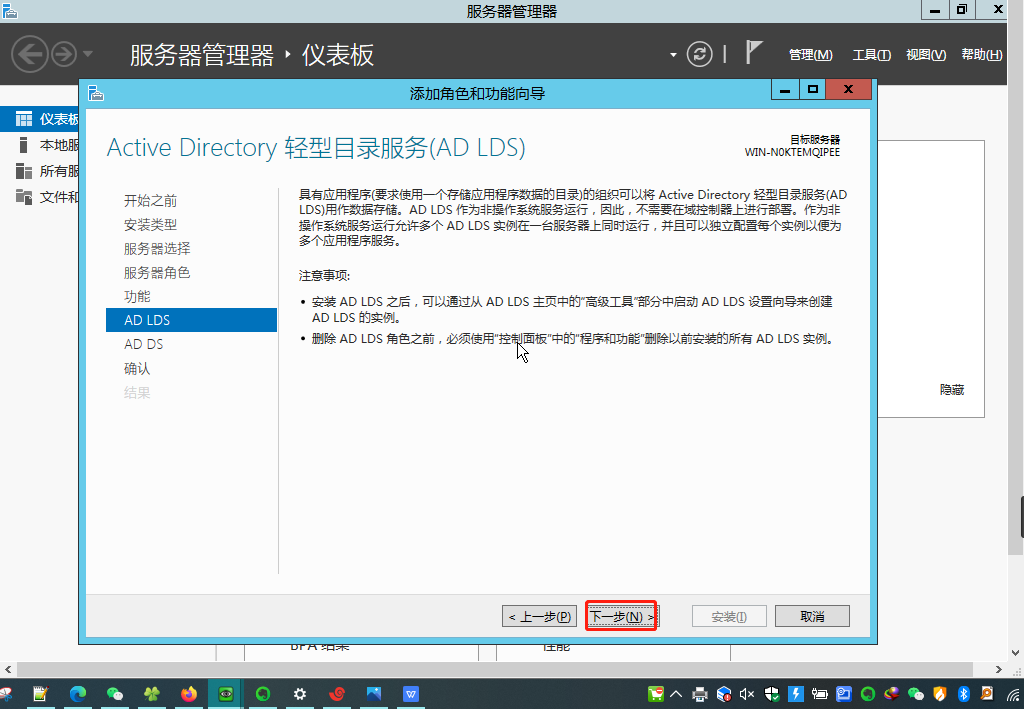Select 本地服务器 in the Server Manager sidebar
1024x709 pixels.
click(40, 145)
